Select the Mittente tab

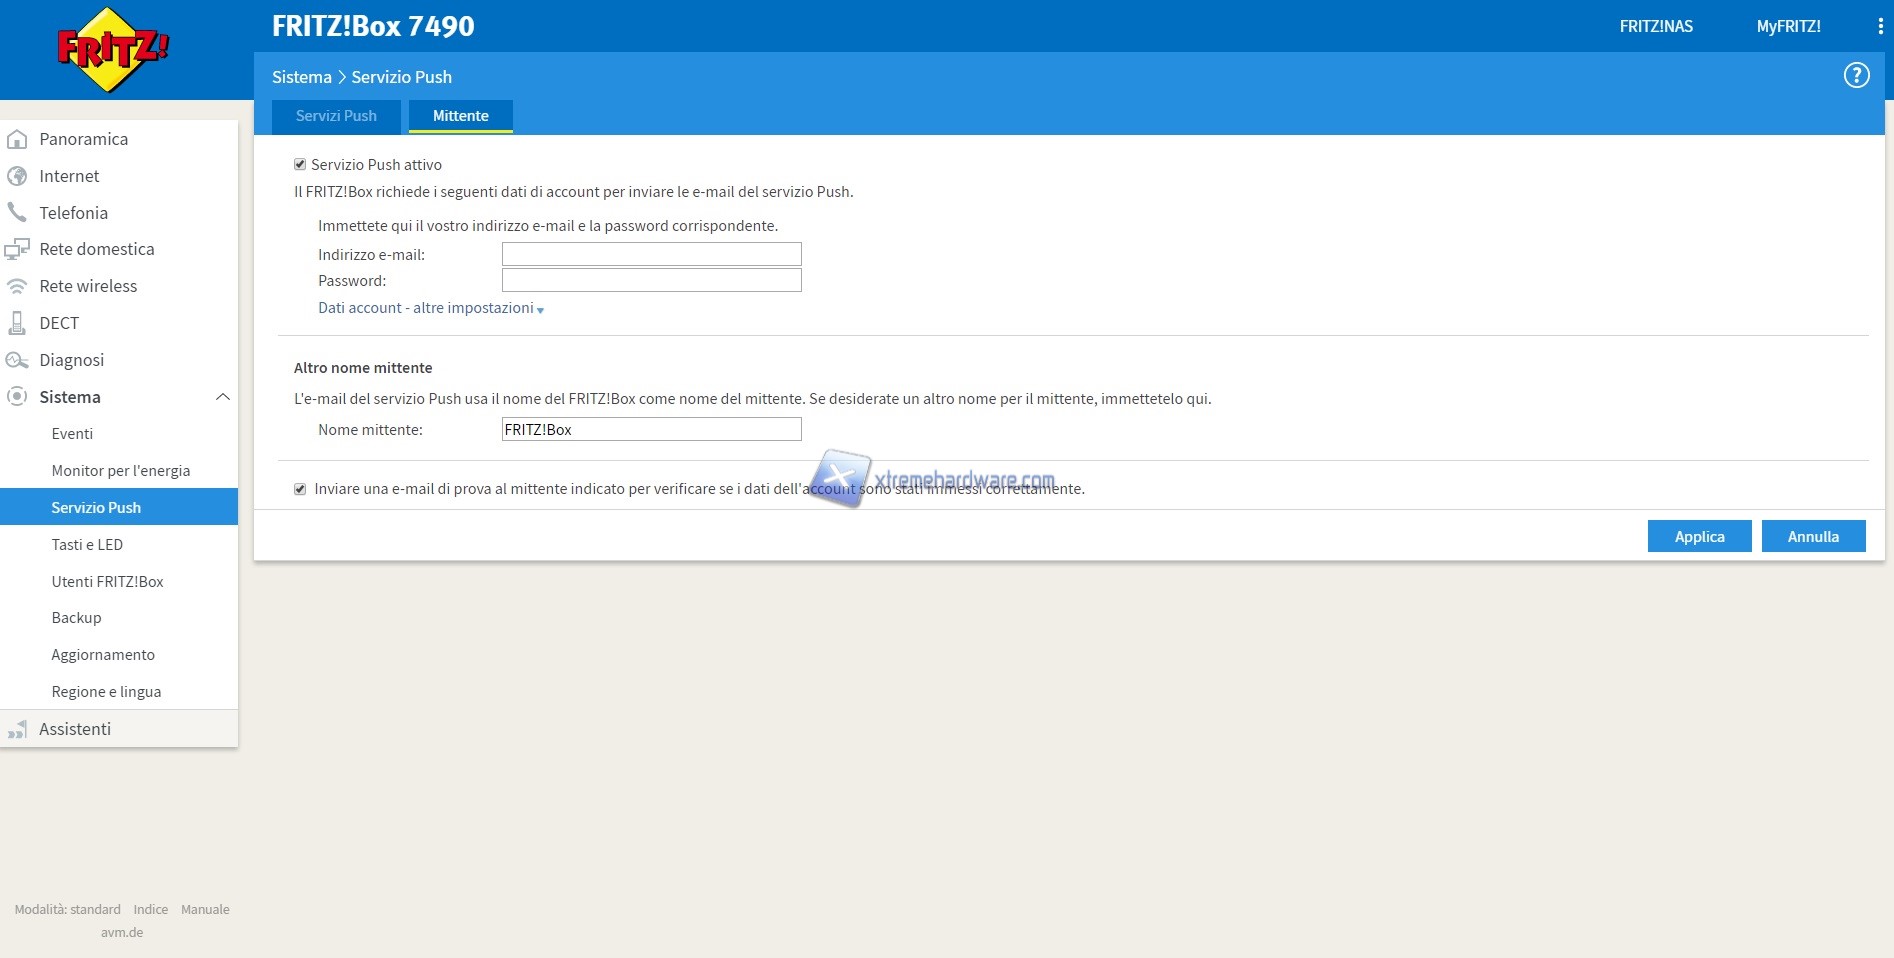(460, 116)
